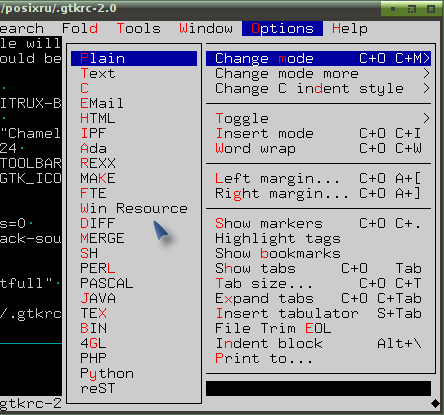Choose Print to... option

tap(318, 358)
